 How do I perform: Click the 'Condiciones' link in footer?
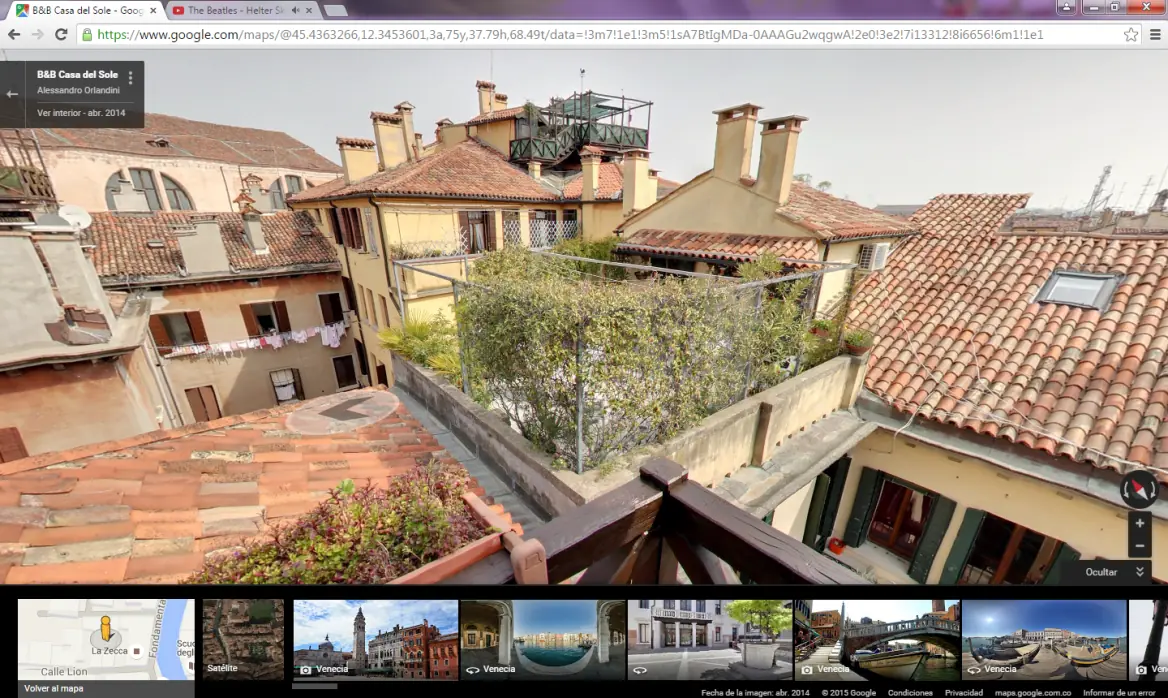pos(910,693)
